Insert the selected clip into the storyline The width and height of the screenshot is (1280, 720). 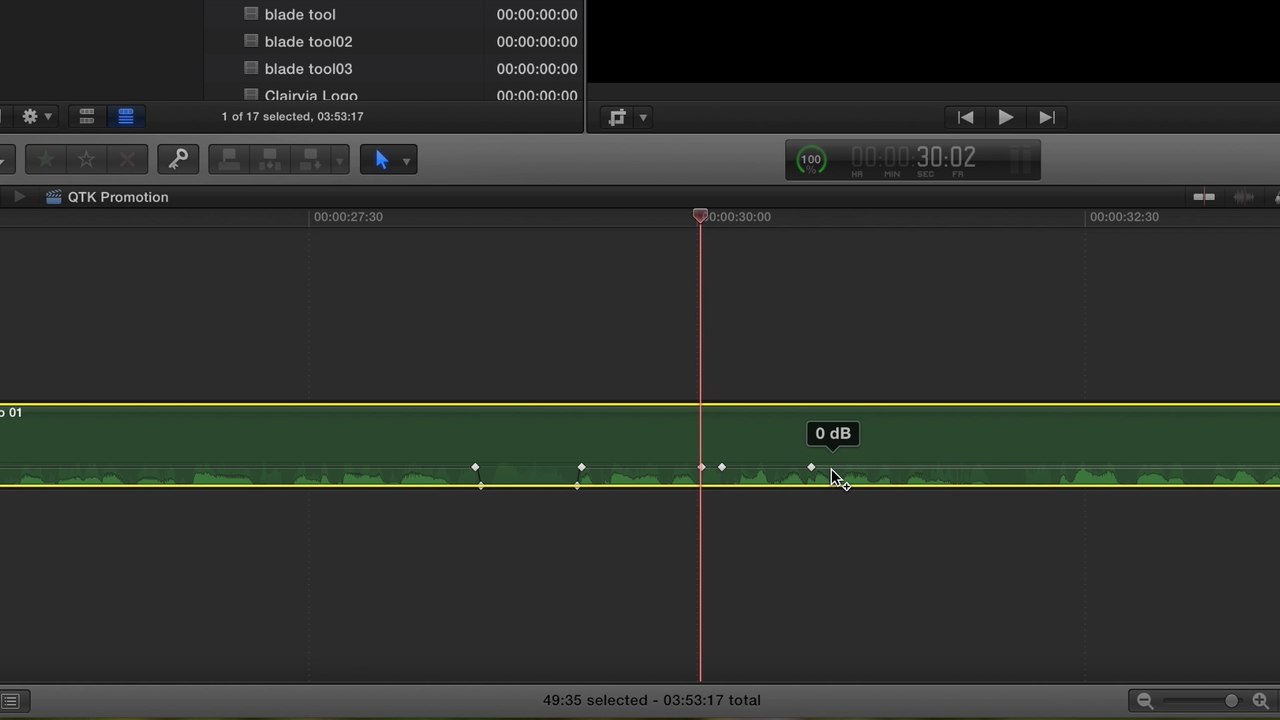click(x=270, y=159)
